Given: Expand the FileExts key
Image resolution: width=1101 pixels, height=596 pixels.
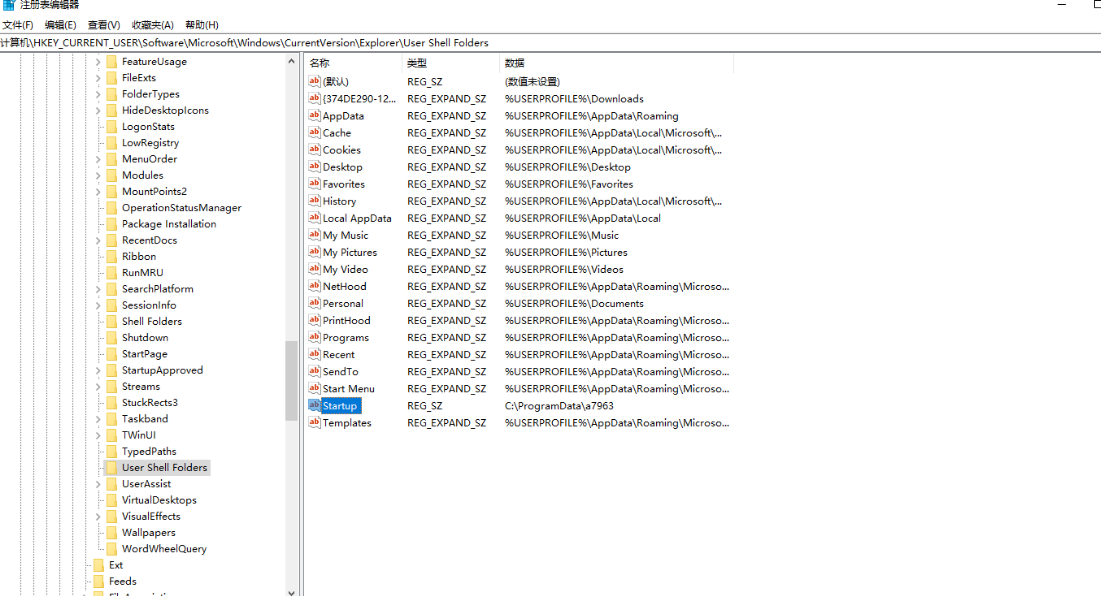Looking at the screenshot, I should pyautogui.click(x=98, y=78).
